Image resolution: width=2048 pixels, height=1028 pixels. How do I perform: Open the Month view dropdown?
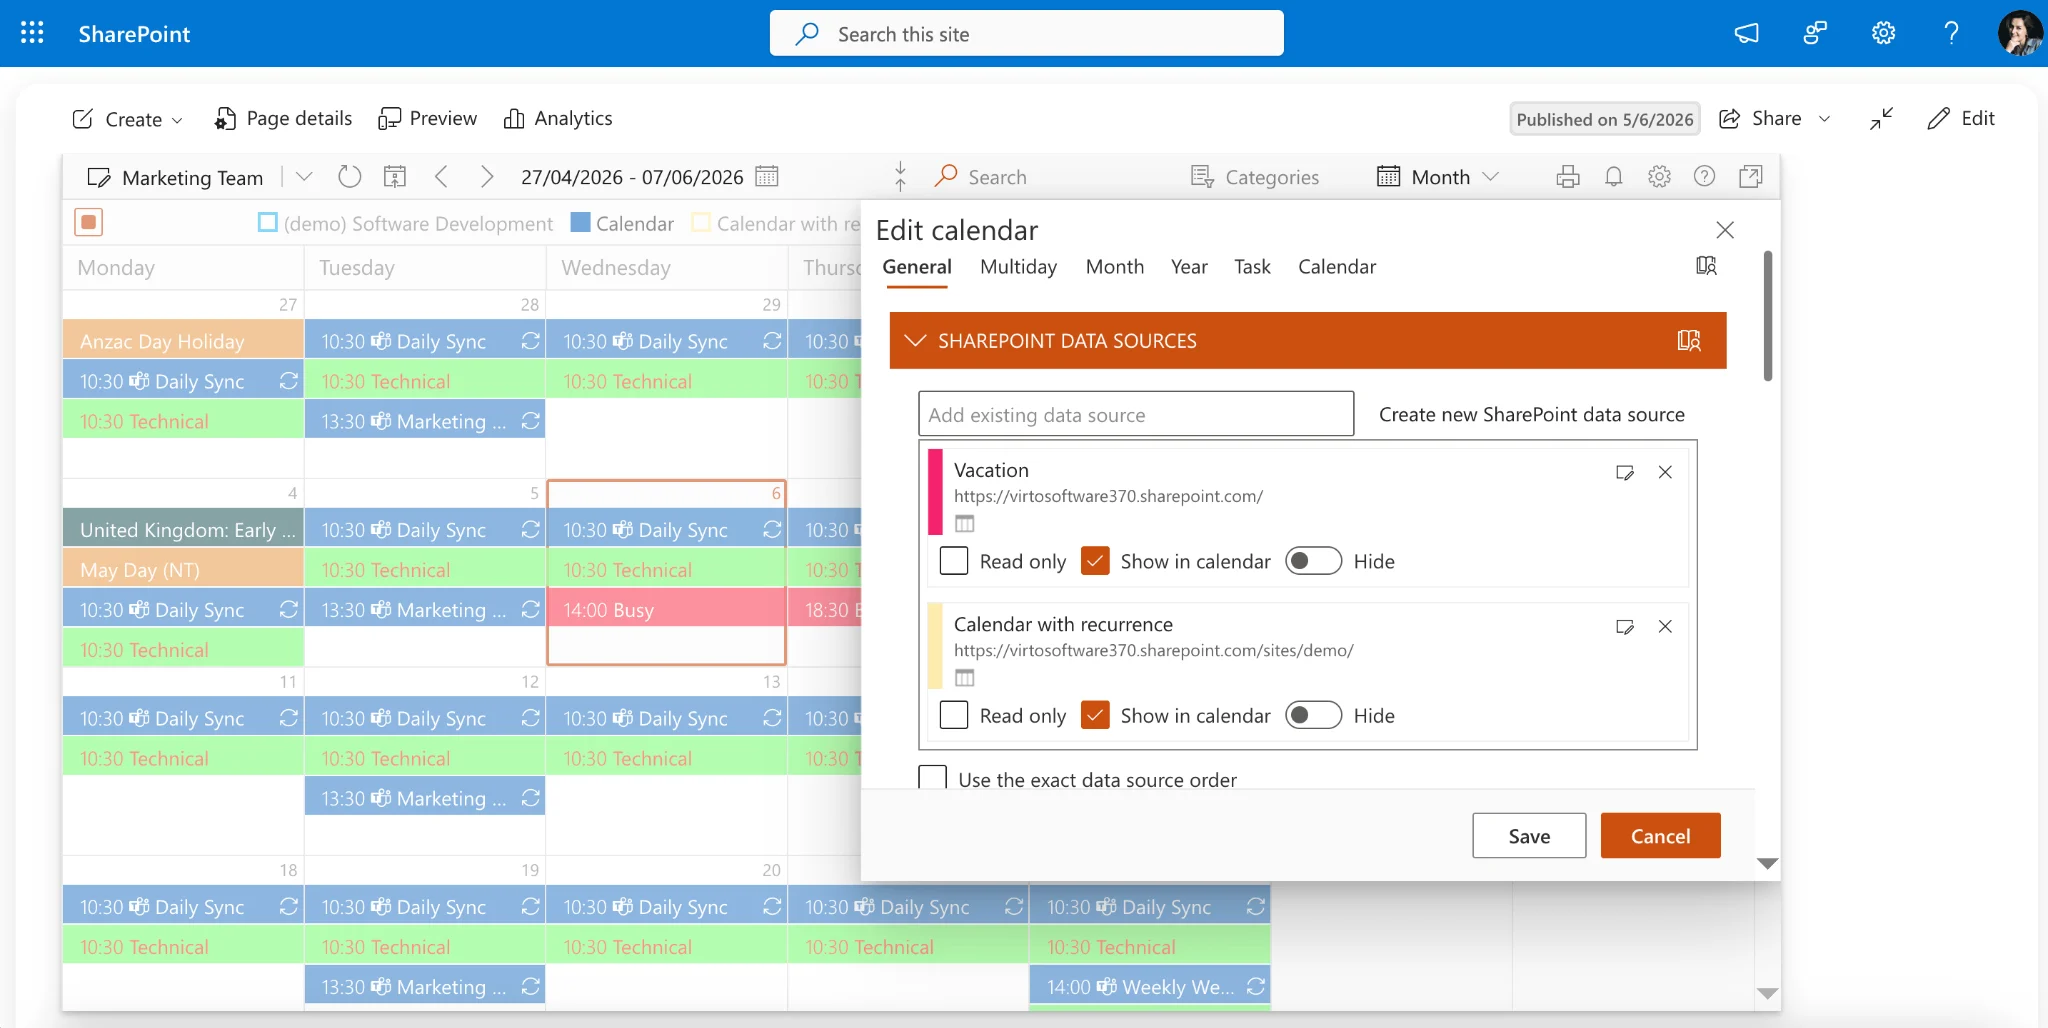click(x=1439, y=177)
